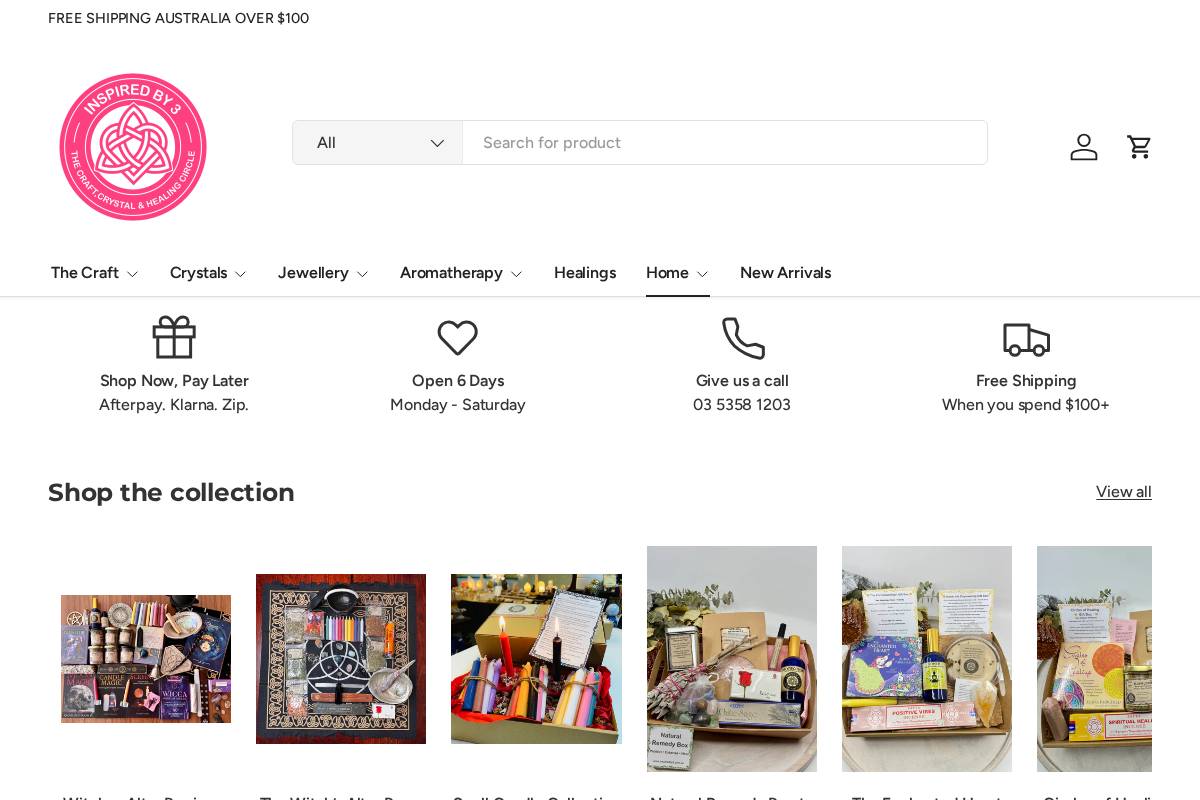1200x800 pixels.
Task: Click the gift icon above Shop Now, Pay Later
Action: pos(174,337)
